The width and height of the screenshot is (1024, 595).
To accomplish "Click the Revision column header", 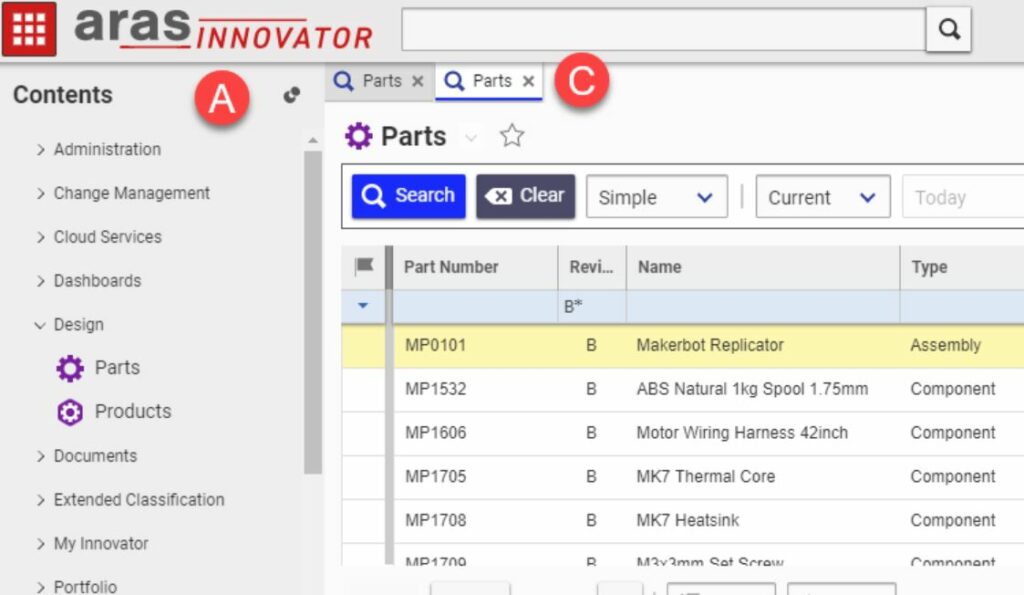I will tap(591, 267).
